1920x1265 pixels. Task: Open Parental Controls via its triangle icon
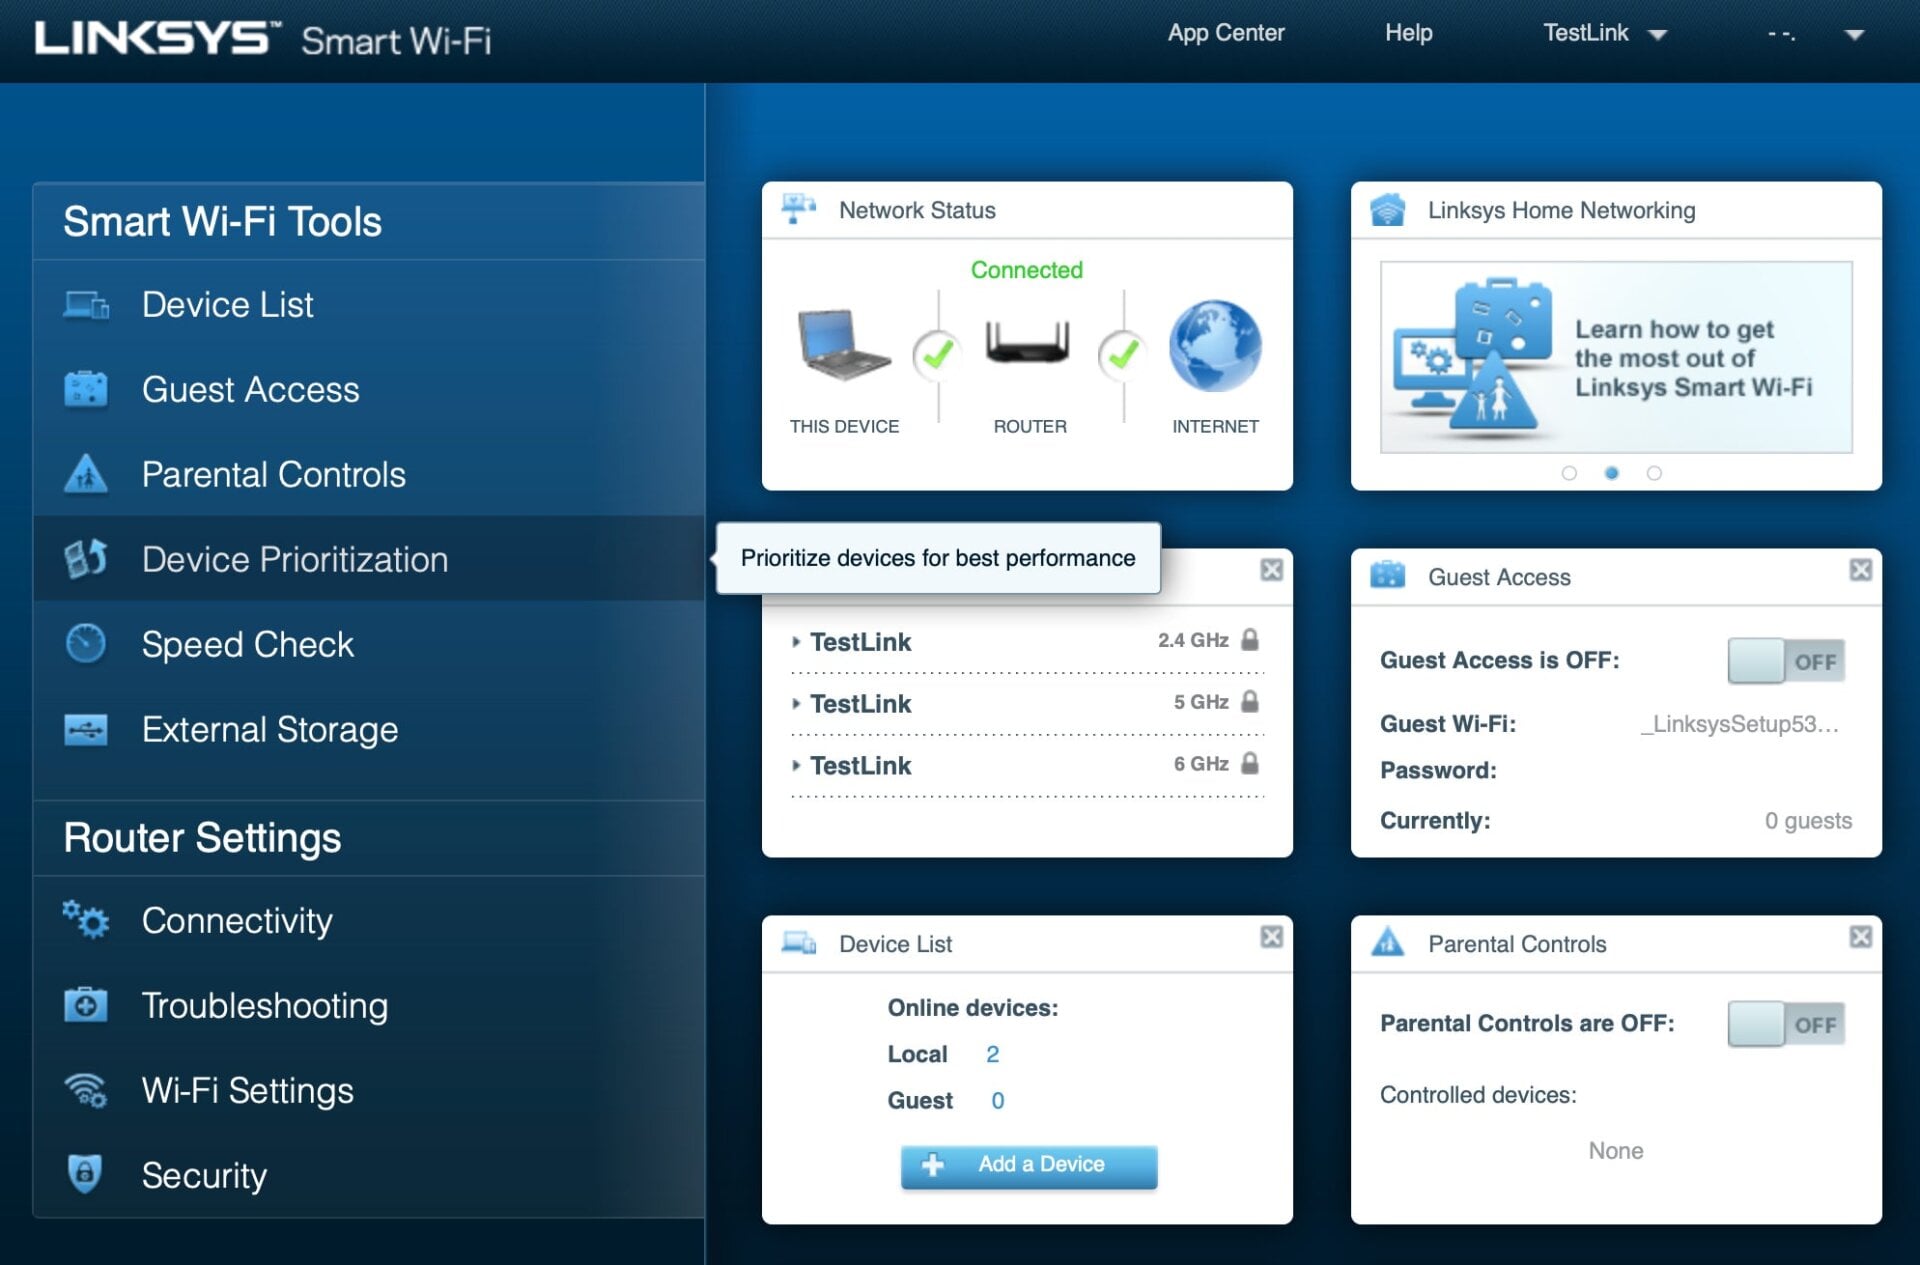(x=88, y=474)
